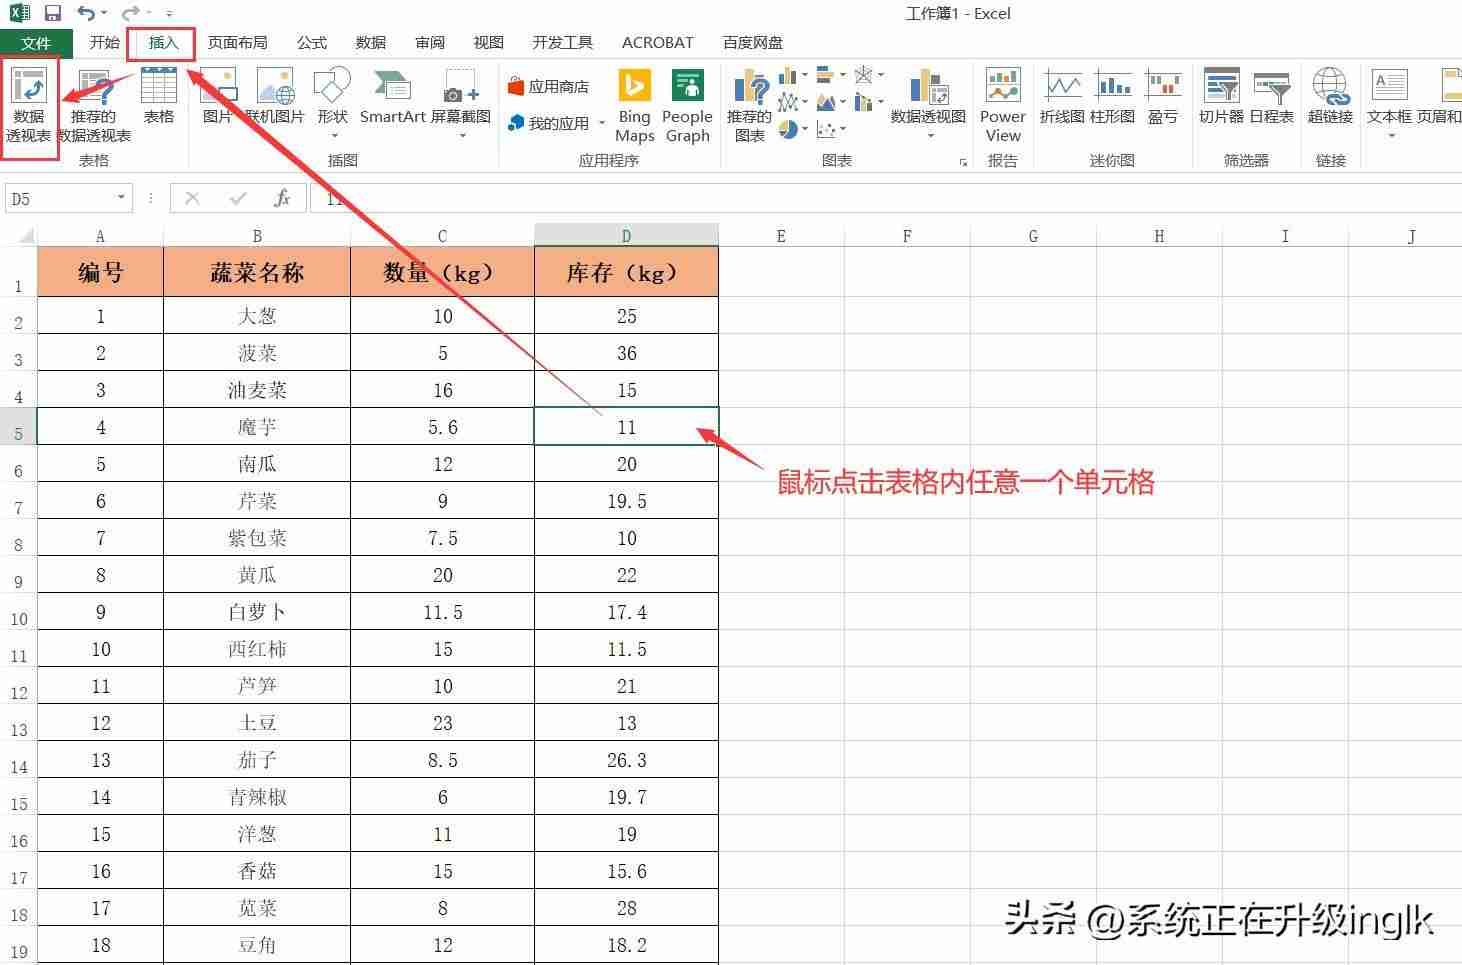Expand the 文本框 text box dropdown
This screenshot has width=1462, height=965.
tap(1390, 136)
